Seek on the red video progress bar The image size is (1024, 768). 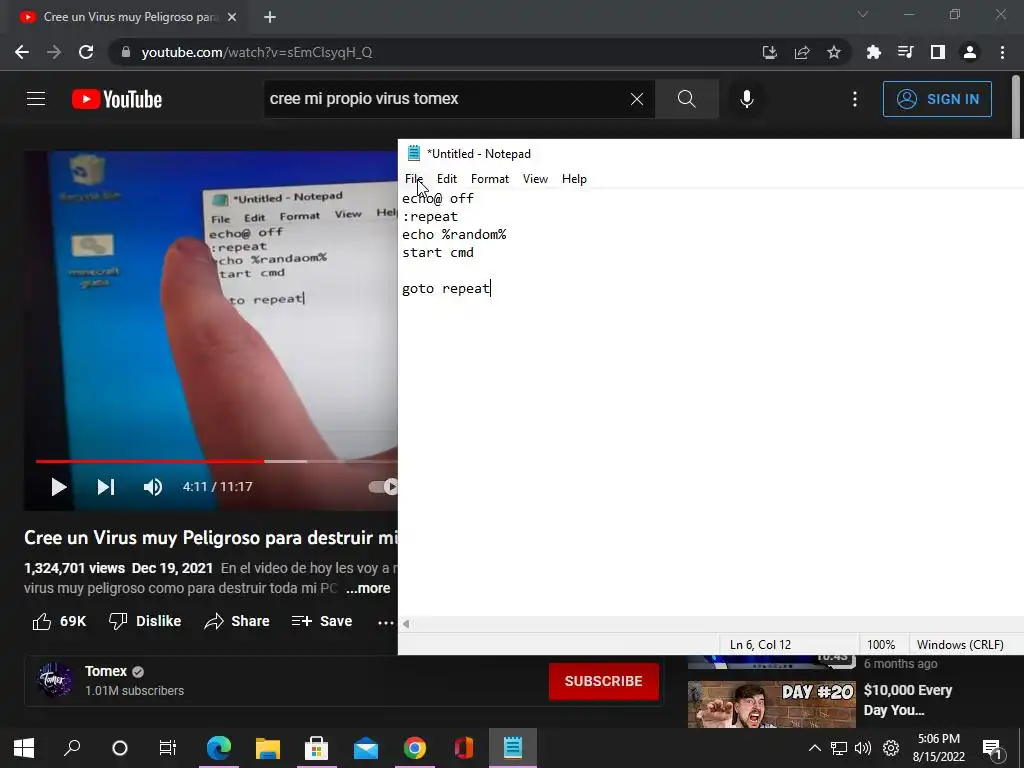tap(150, 461)
